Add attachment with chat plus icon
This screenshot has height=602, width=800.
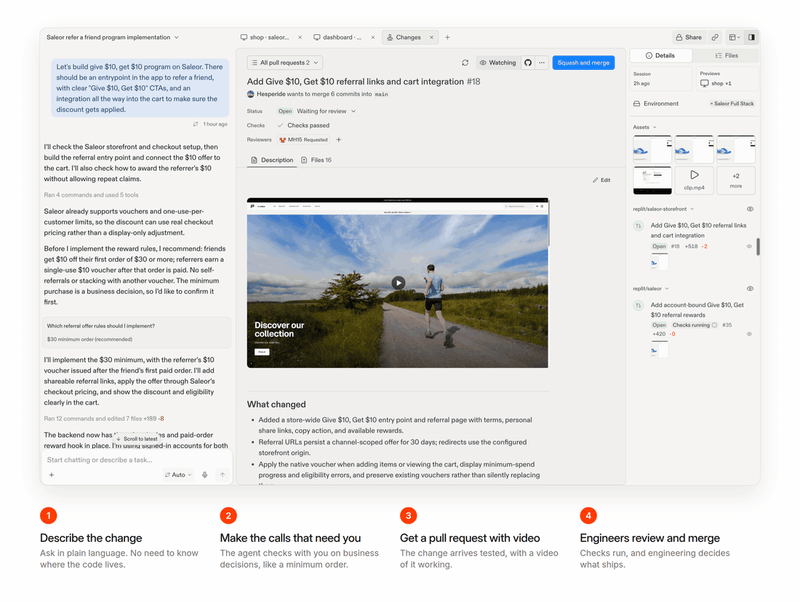pos(52,475)
